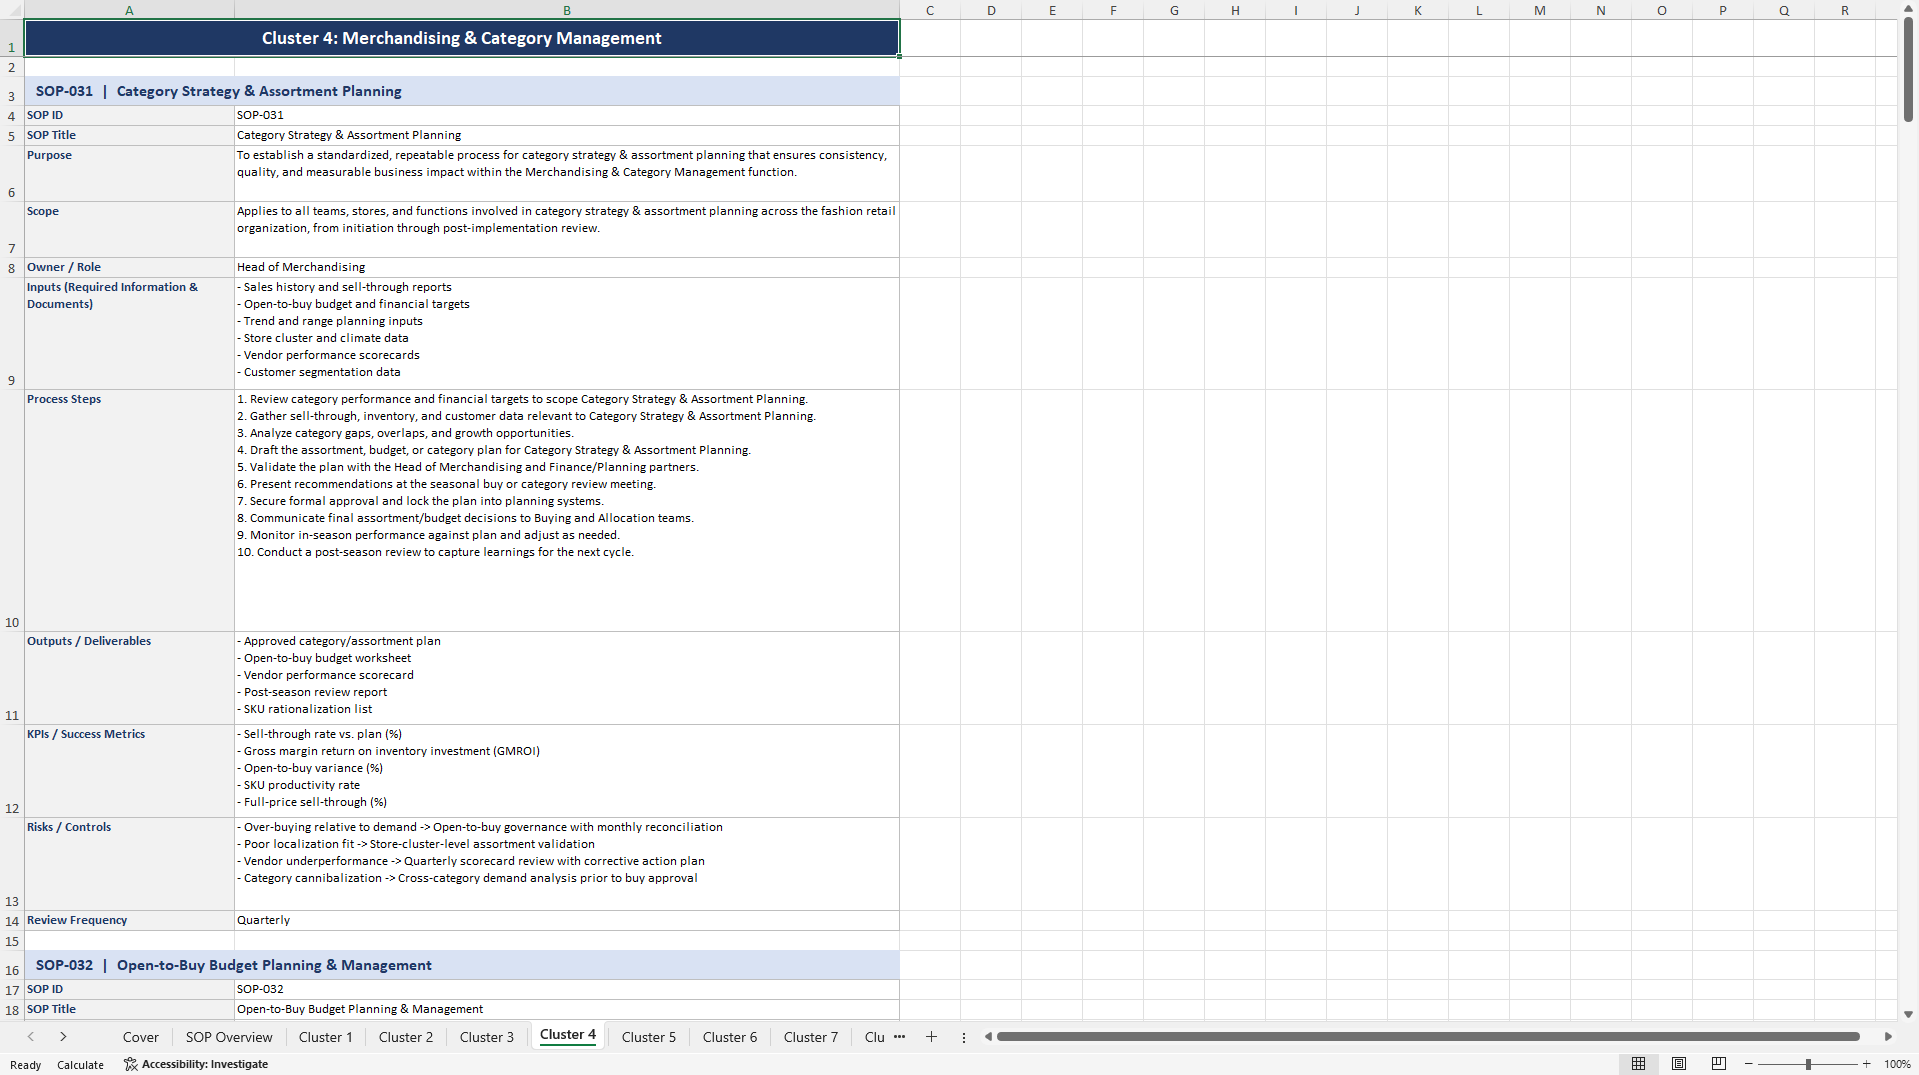The image size is (1919, 1075).
Task: Select the Cluster 4 title cell
Action: point(462,38)
